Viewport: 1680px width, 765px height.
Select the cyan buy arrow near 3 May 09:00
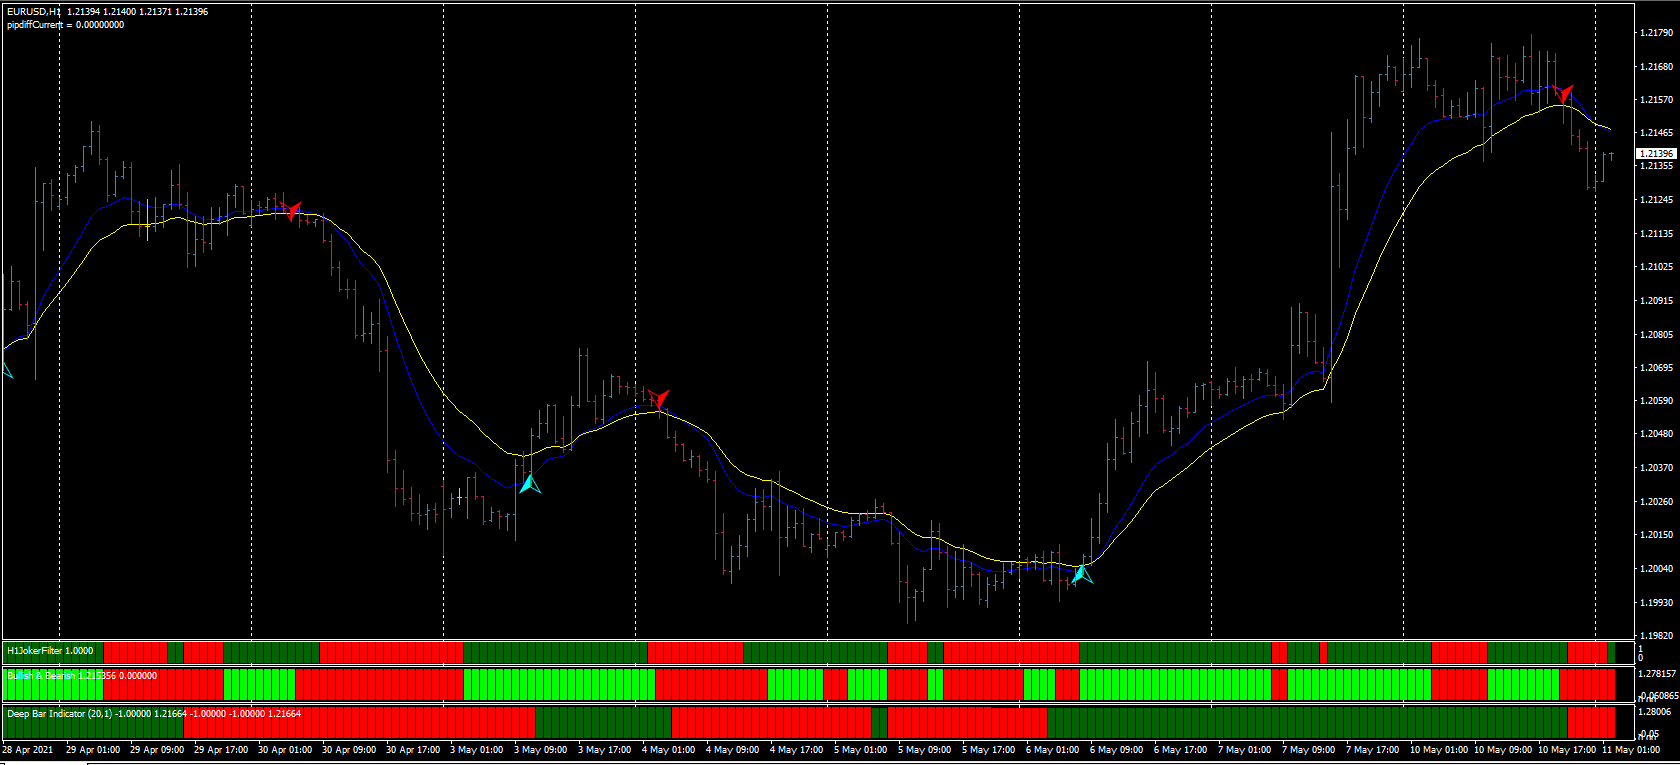[x=530, y=484]
